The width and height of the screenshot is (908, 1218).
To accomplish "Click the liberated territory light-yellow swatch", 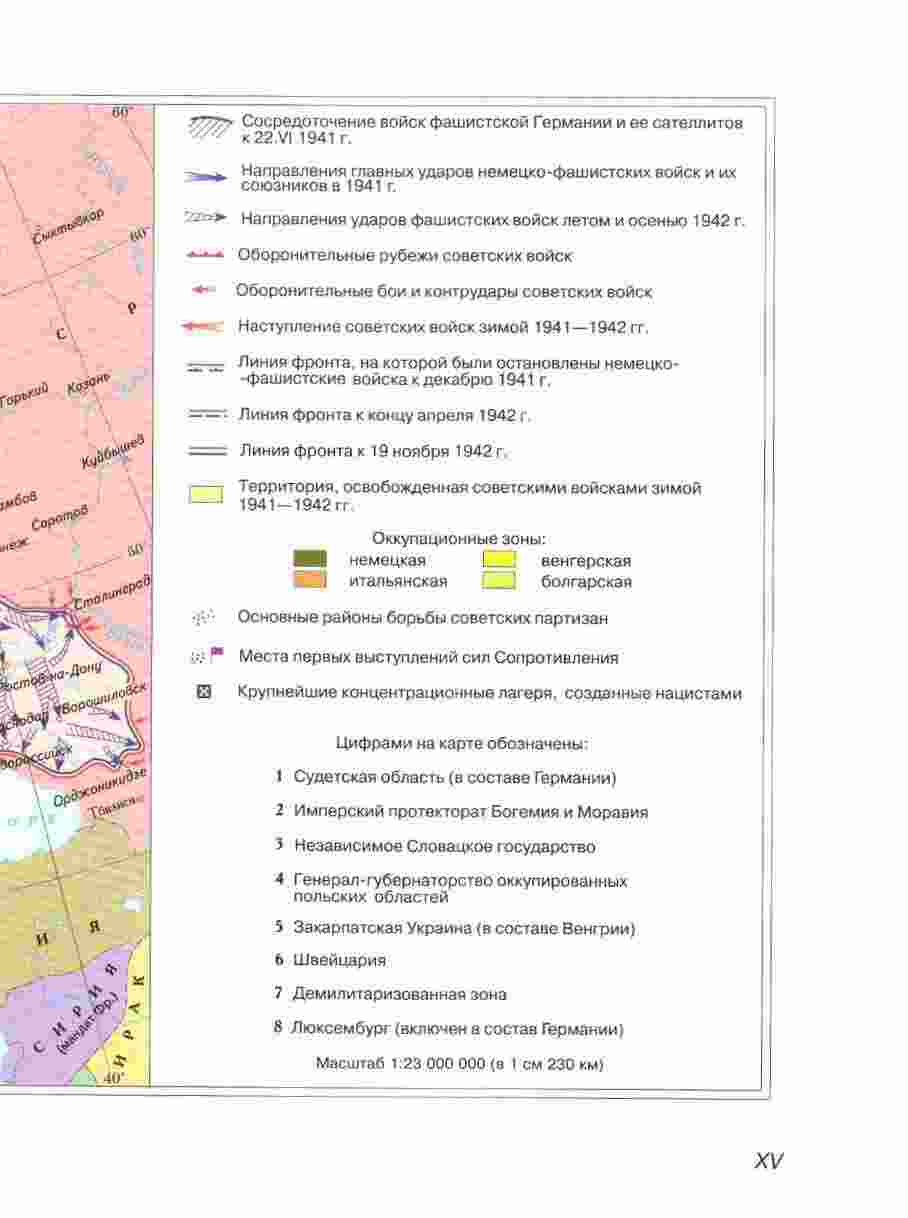I will pyautogui.click(x=206, y=496).
